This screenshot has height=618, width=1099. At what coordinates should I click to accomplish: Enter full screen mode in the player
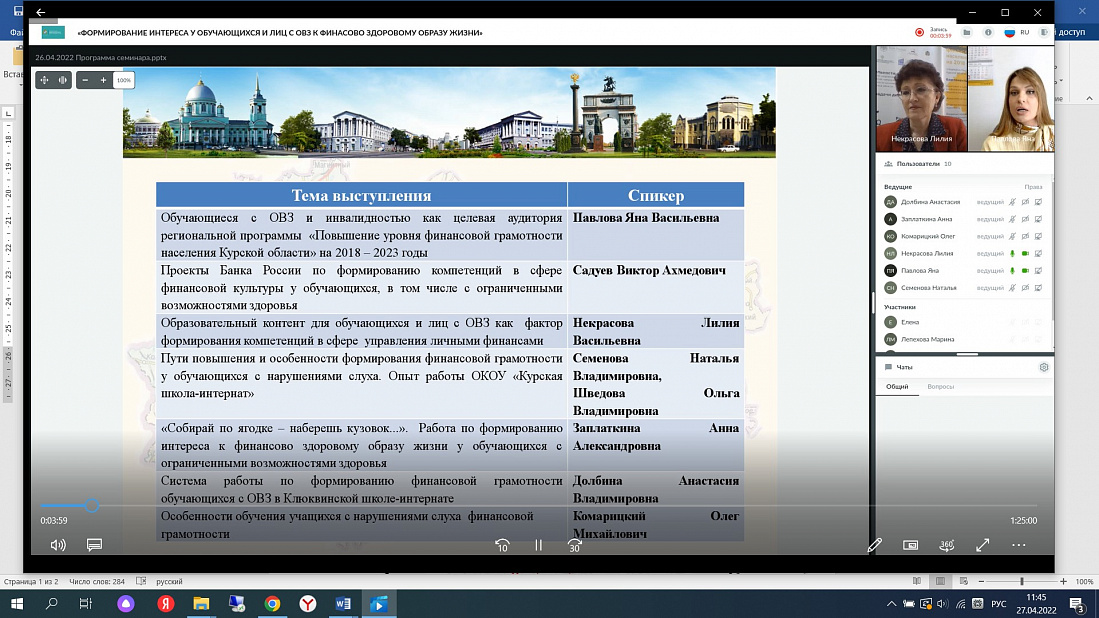point(983,544)
